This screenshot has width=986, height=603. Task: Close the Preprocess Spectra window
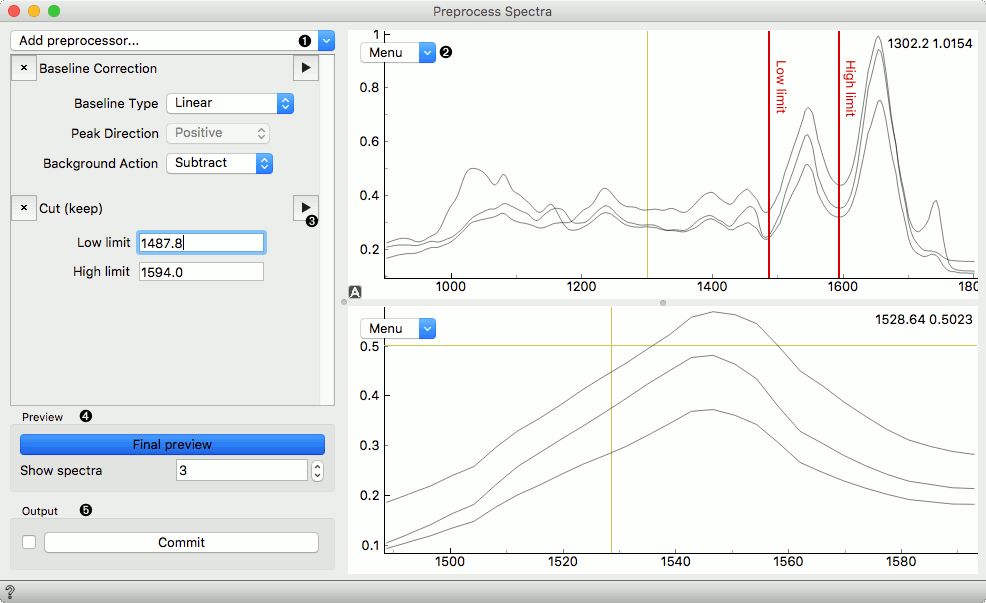pos(14,11)
